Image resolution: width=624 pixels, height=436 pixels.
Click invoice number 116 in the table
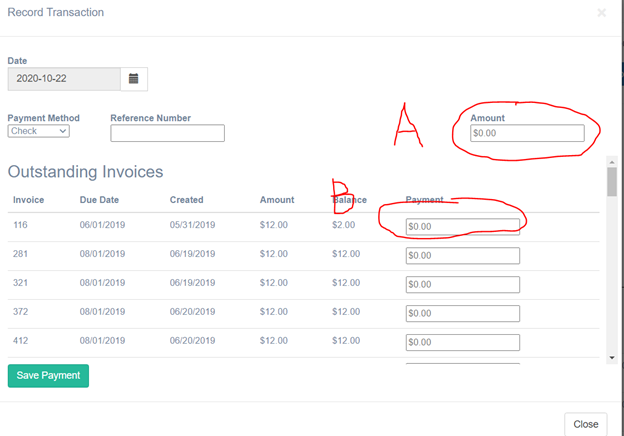[x=21, y=225]
